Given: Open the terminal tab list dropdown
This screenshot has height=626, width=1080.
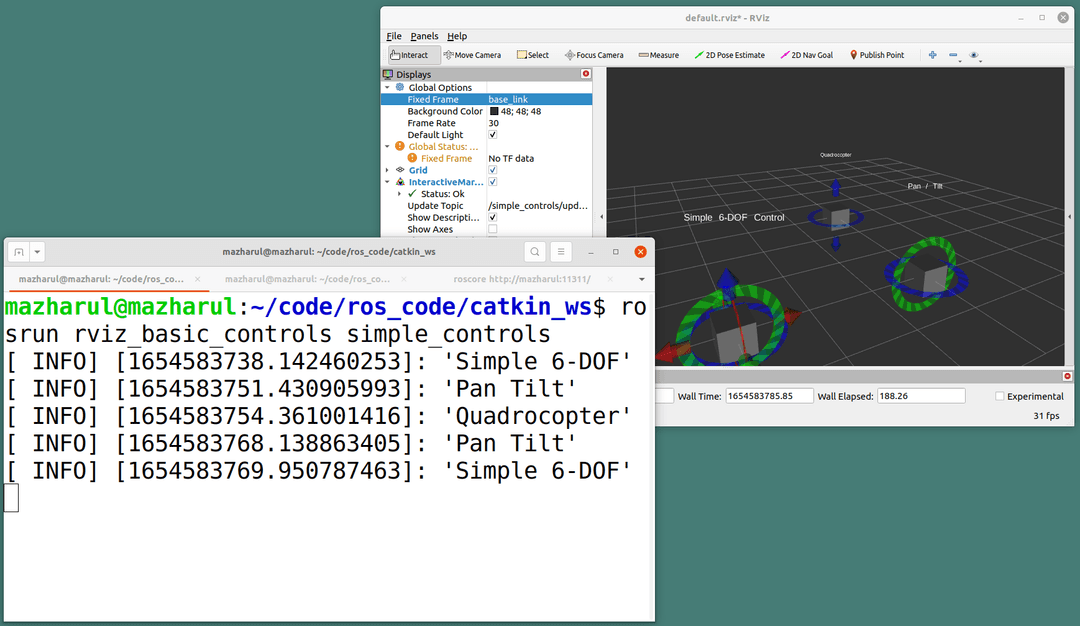Looking at the screenshot, I should pos(642,280).
